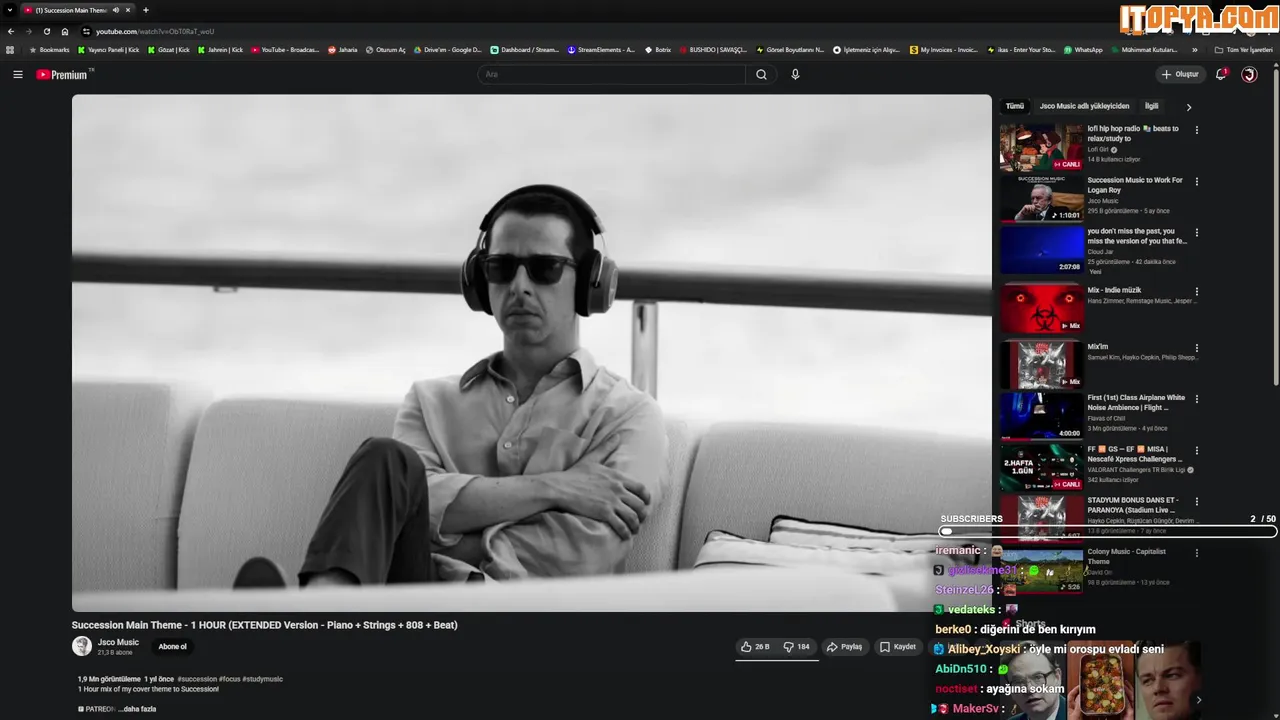1280x720 pixels.
Task: Open more options for lofi hip hop radio
Action: 1196,130
